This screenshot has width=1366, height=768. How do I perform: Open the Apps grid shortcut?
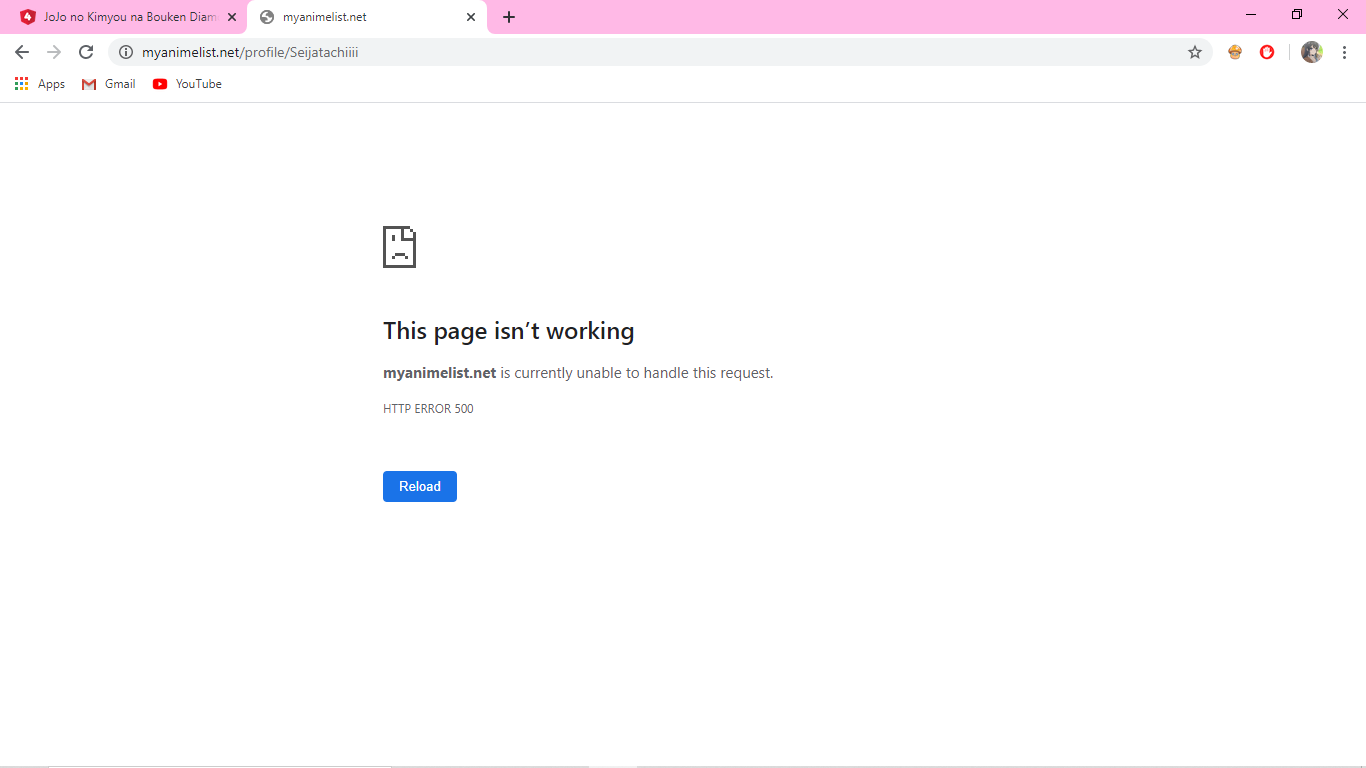pos(40,84)
